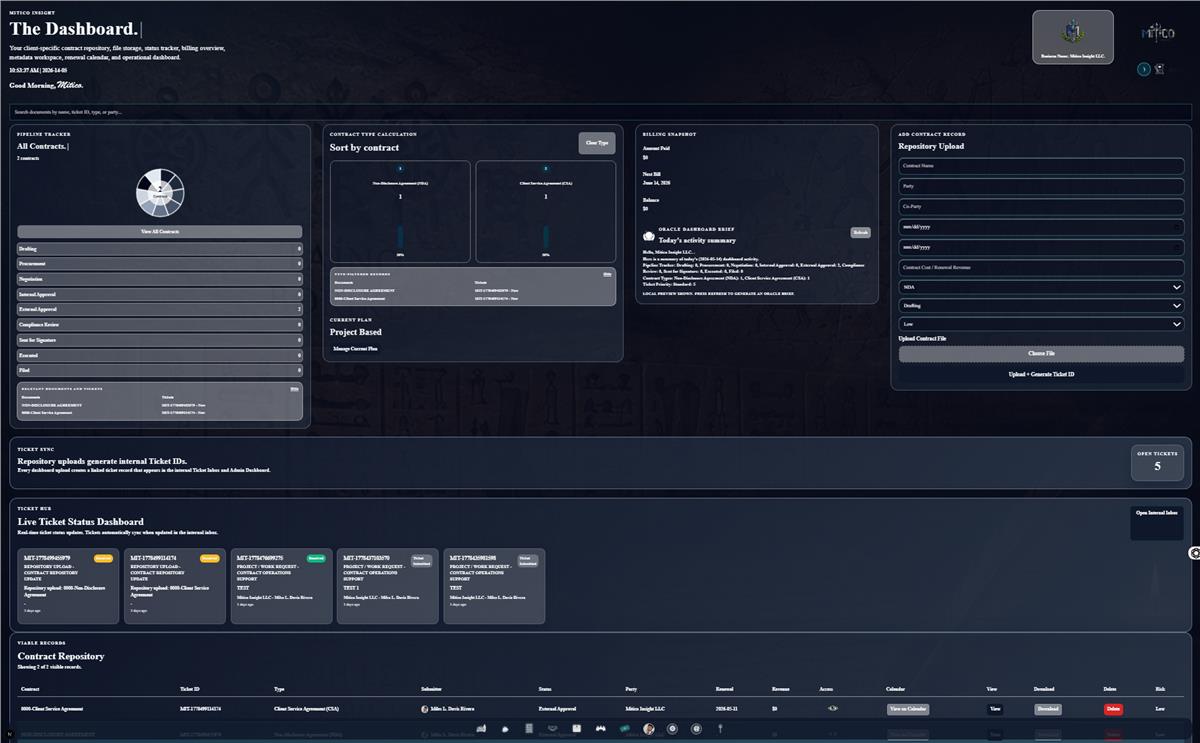Click the fourth icon in the bottom dock
This screenshot has width=1200, height=743.
pyautogui.click(x=553, y=729)
